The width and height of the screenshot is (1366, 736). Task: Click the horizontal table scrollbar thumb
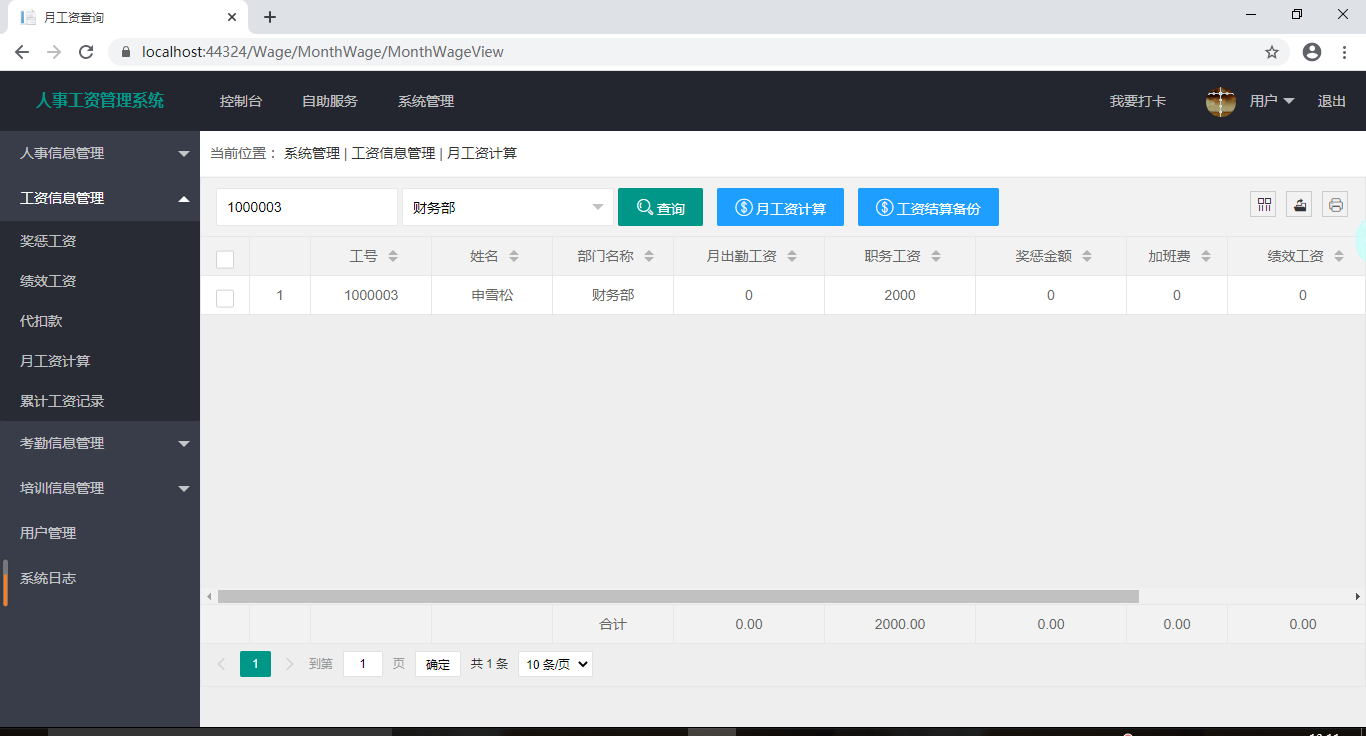coord(678,596)
